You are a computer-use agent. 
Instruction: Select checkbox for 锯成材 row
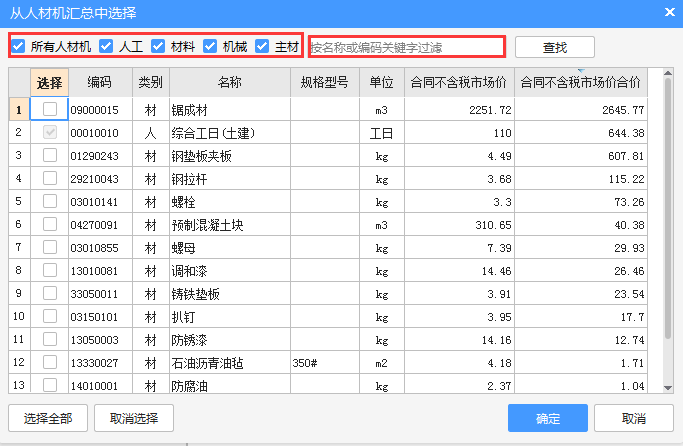pos(50,109)
